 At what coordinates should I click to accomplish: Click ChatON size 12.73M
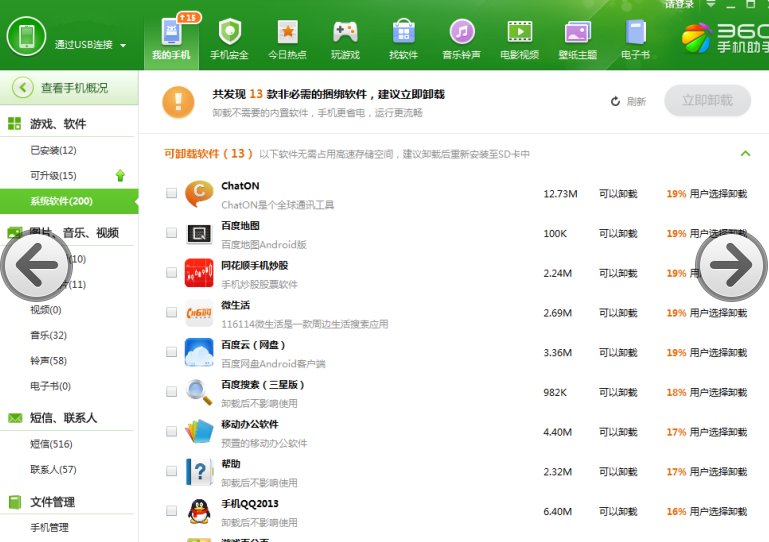click(x=560, y=194)
